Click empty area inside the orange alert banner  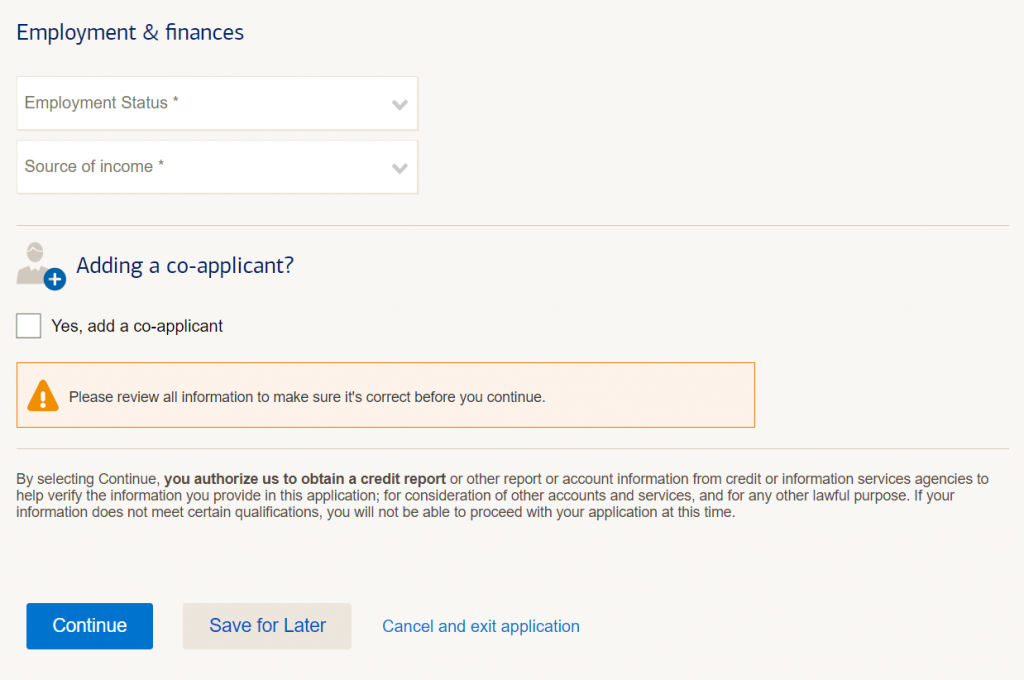(653, 396)
